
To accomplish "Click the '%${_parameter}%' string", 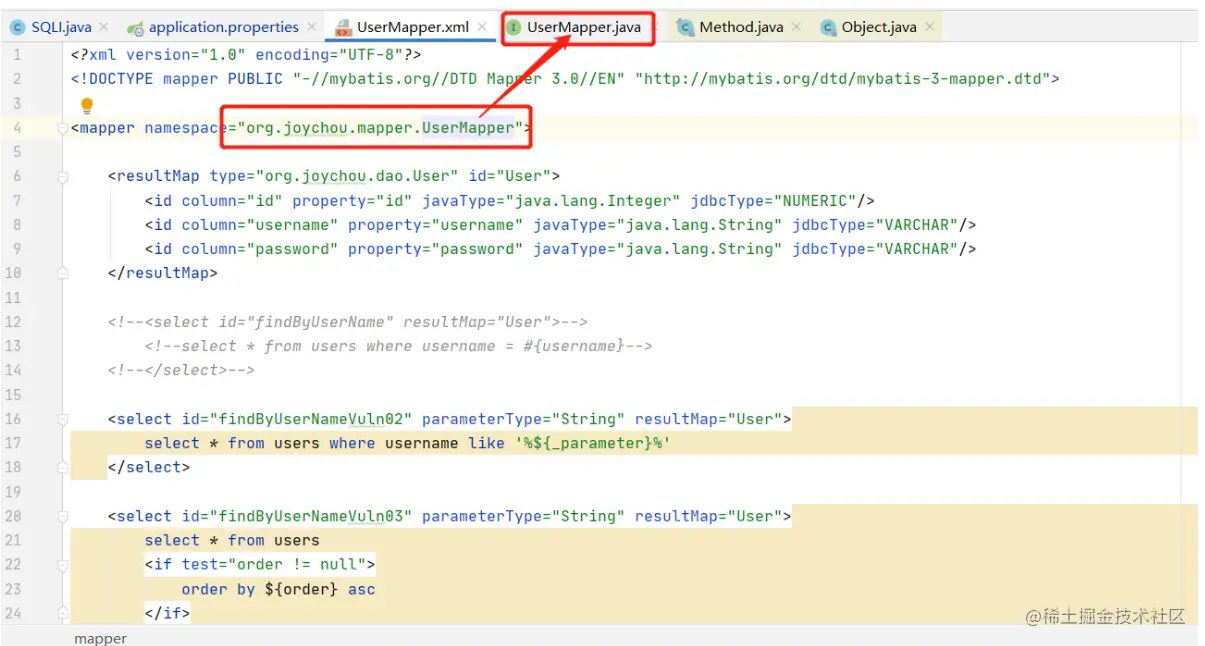I will pos(592,443).
